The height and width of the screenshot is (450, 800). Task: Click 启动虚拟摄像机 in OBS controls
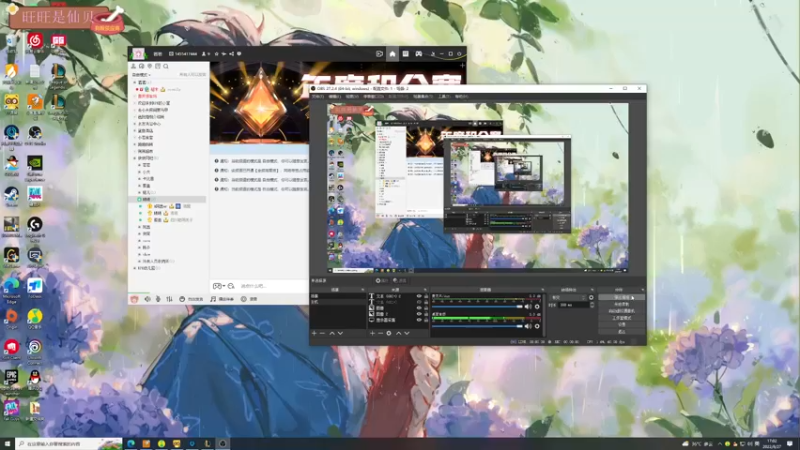(x=621, y=311)
